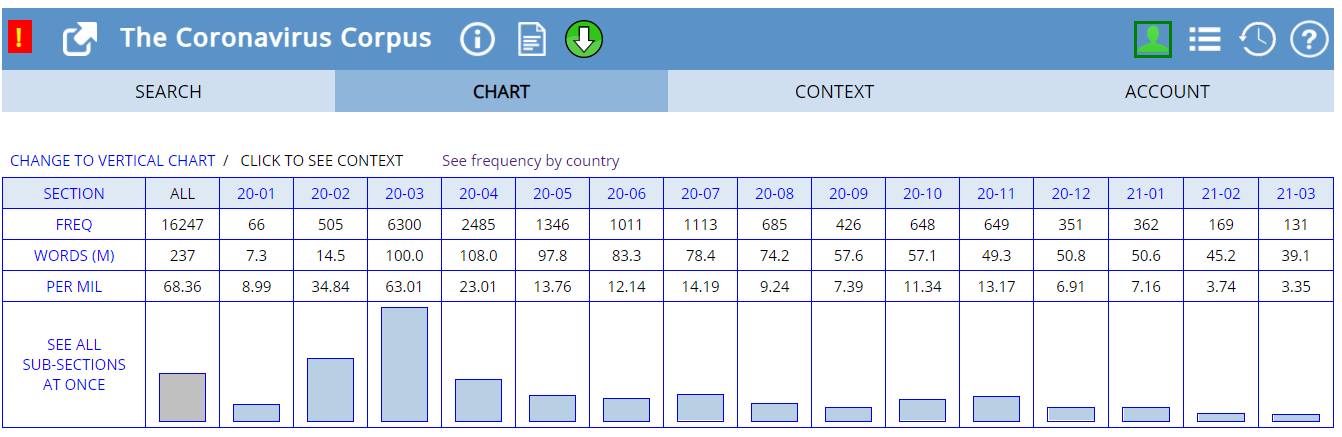
Task: Click the 21-03 column header
Action: pyautogui.click(x=1295, y=193)
